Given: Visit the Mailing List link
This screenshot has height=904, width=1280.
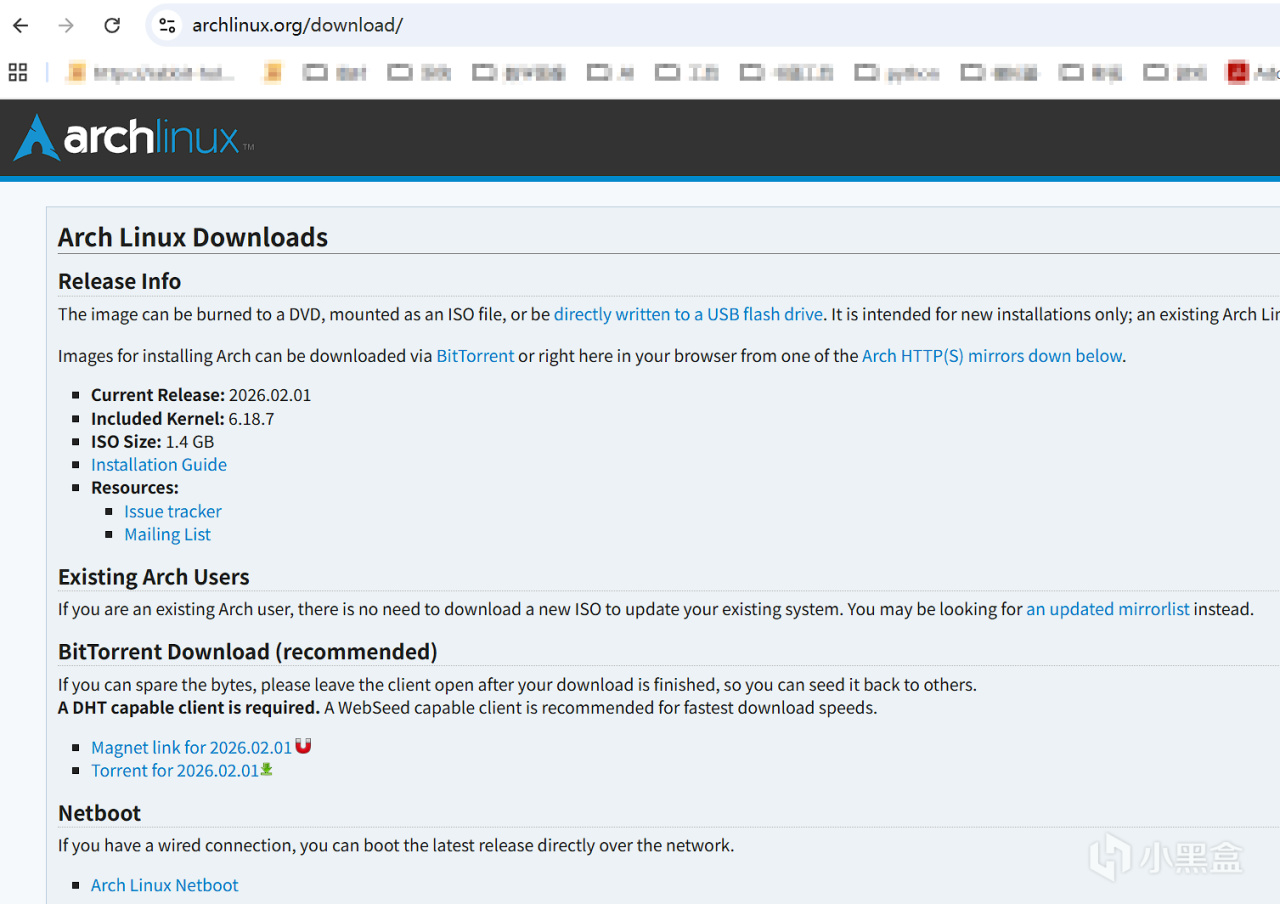Looking at the screenshot, I should (x=167, y=534).
